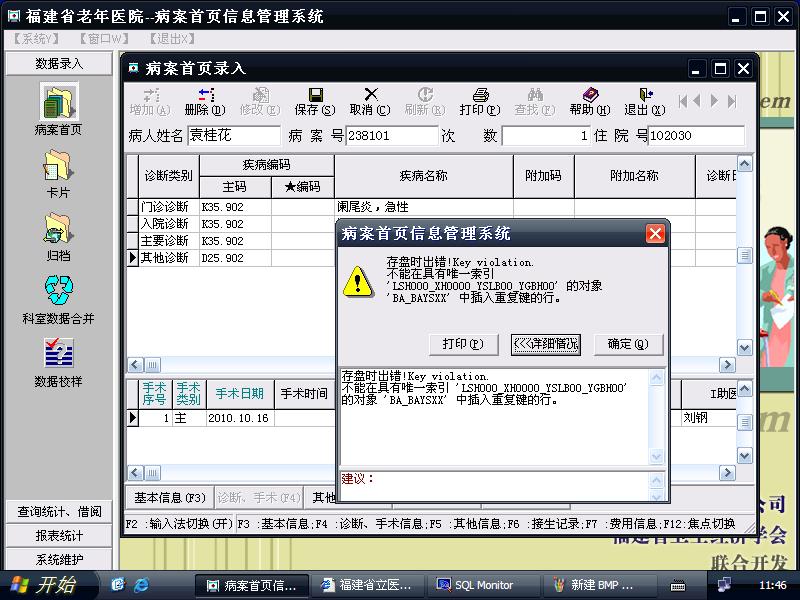The width and height of the screenshot is (800, 600).
Task: Launch Internet Explorer quick launch icon
Action: click(x=141, y=585)
